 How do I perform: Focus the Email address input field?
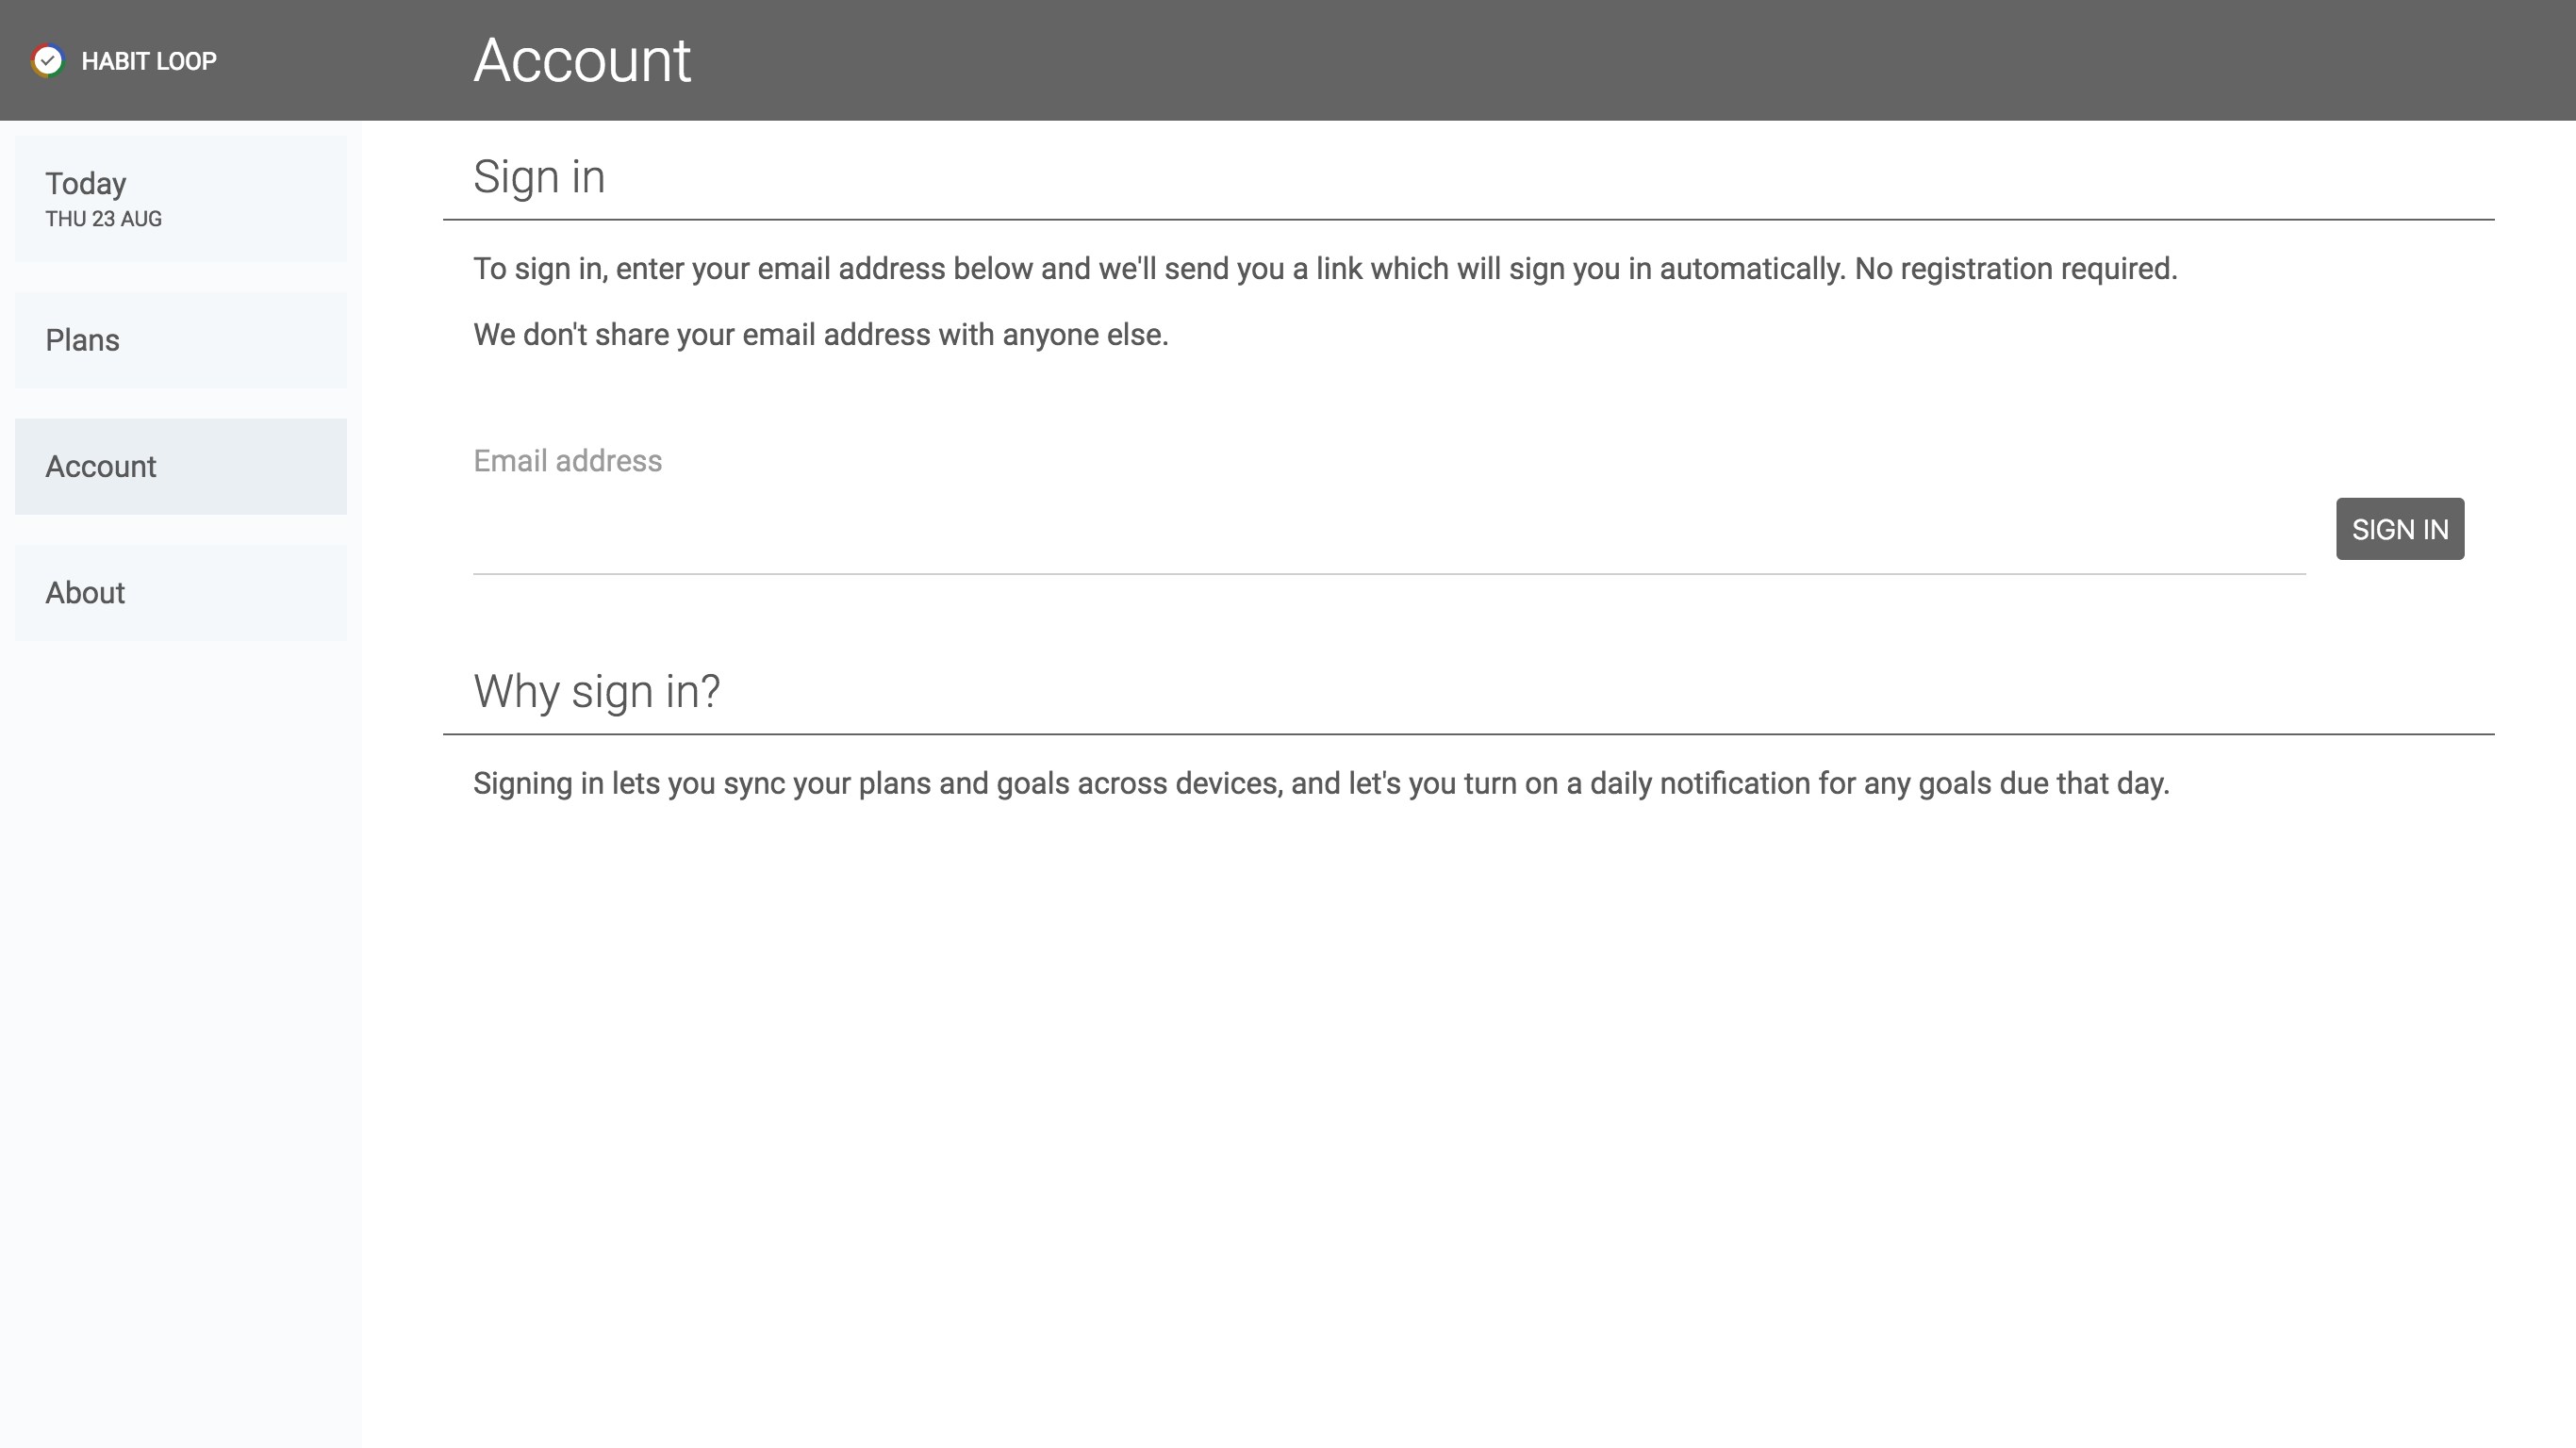point(1388,530)
